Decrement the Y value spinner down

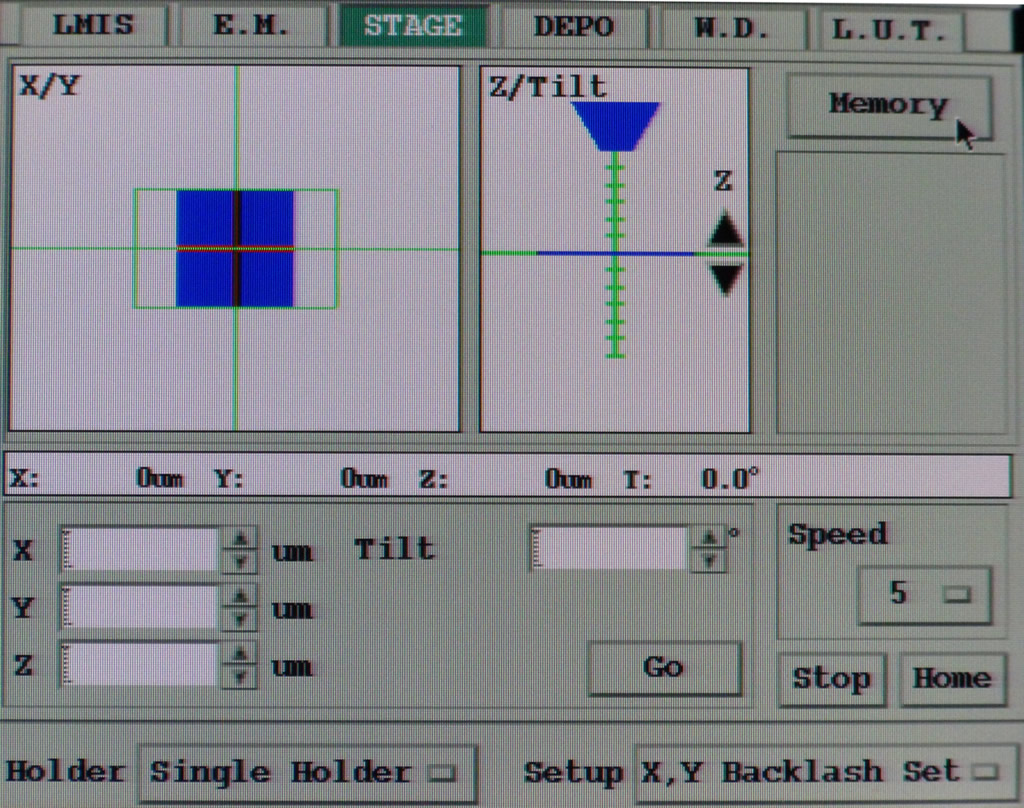pyautogui.click(x=239, y=618)
